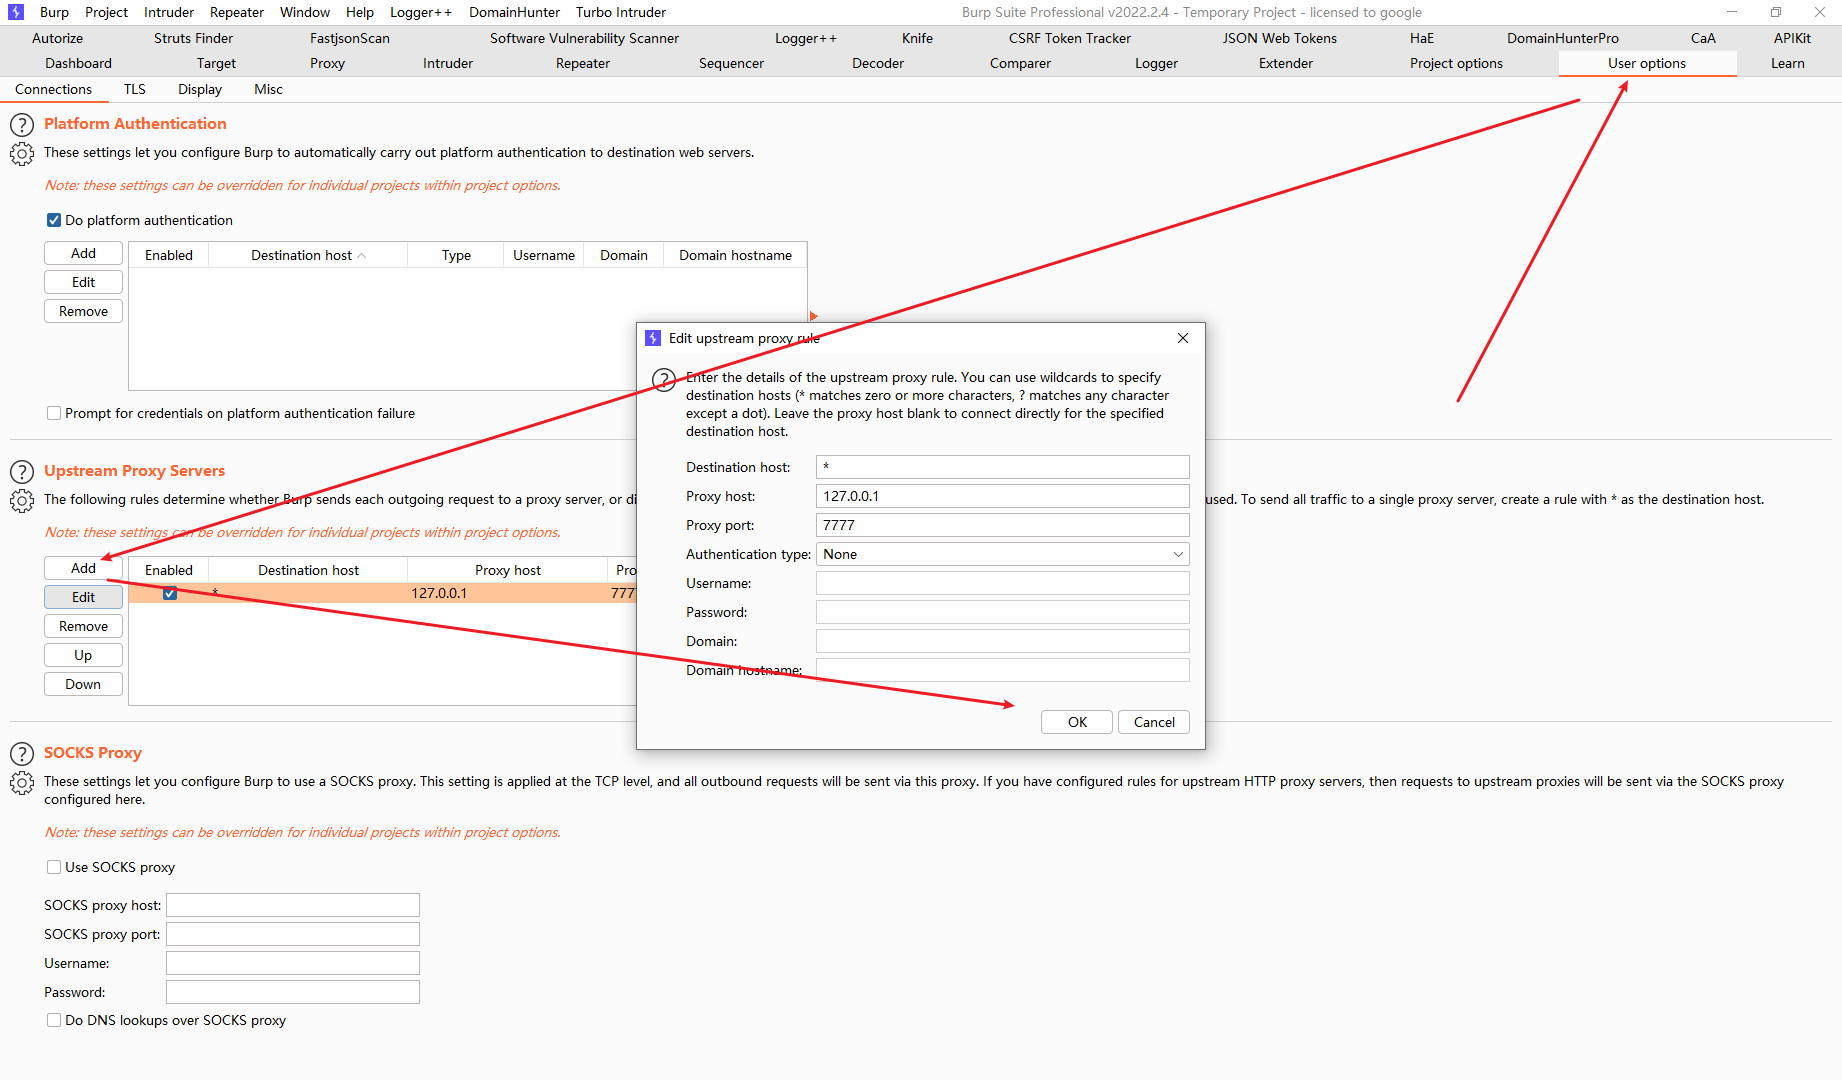
Task: Sort by Destination host column in platform table
Action: 308,255
